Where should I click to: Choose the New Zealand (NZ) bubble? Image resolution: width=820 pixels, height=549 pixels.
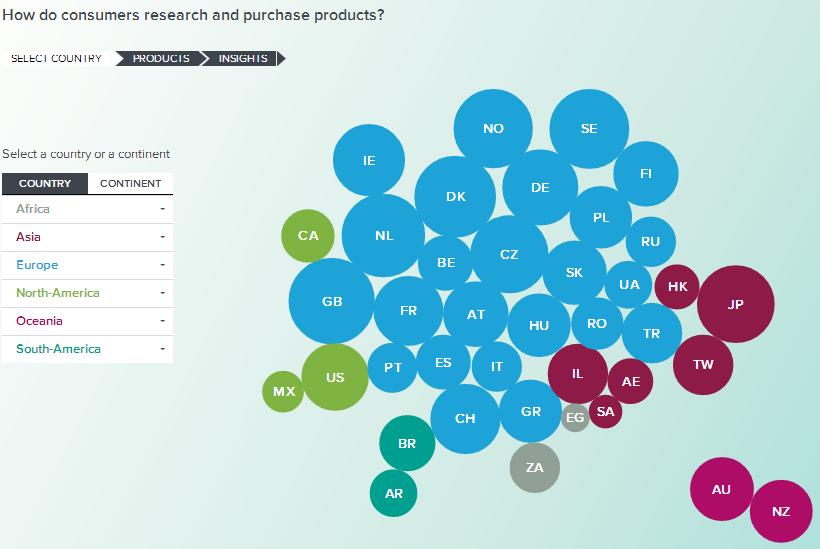click(x=781, y=511)
